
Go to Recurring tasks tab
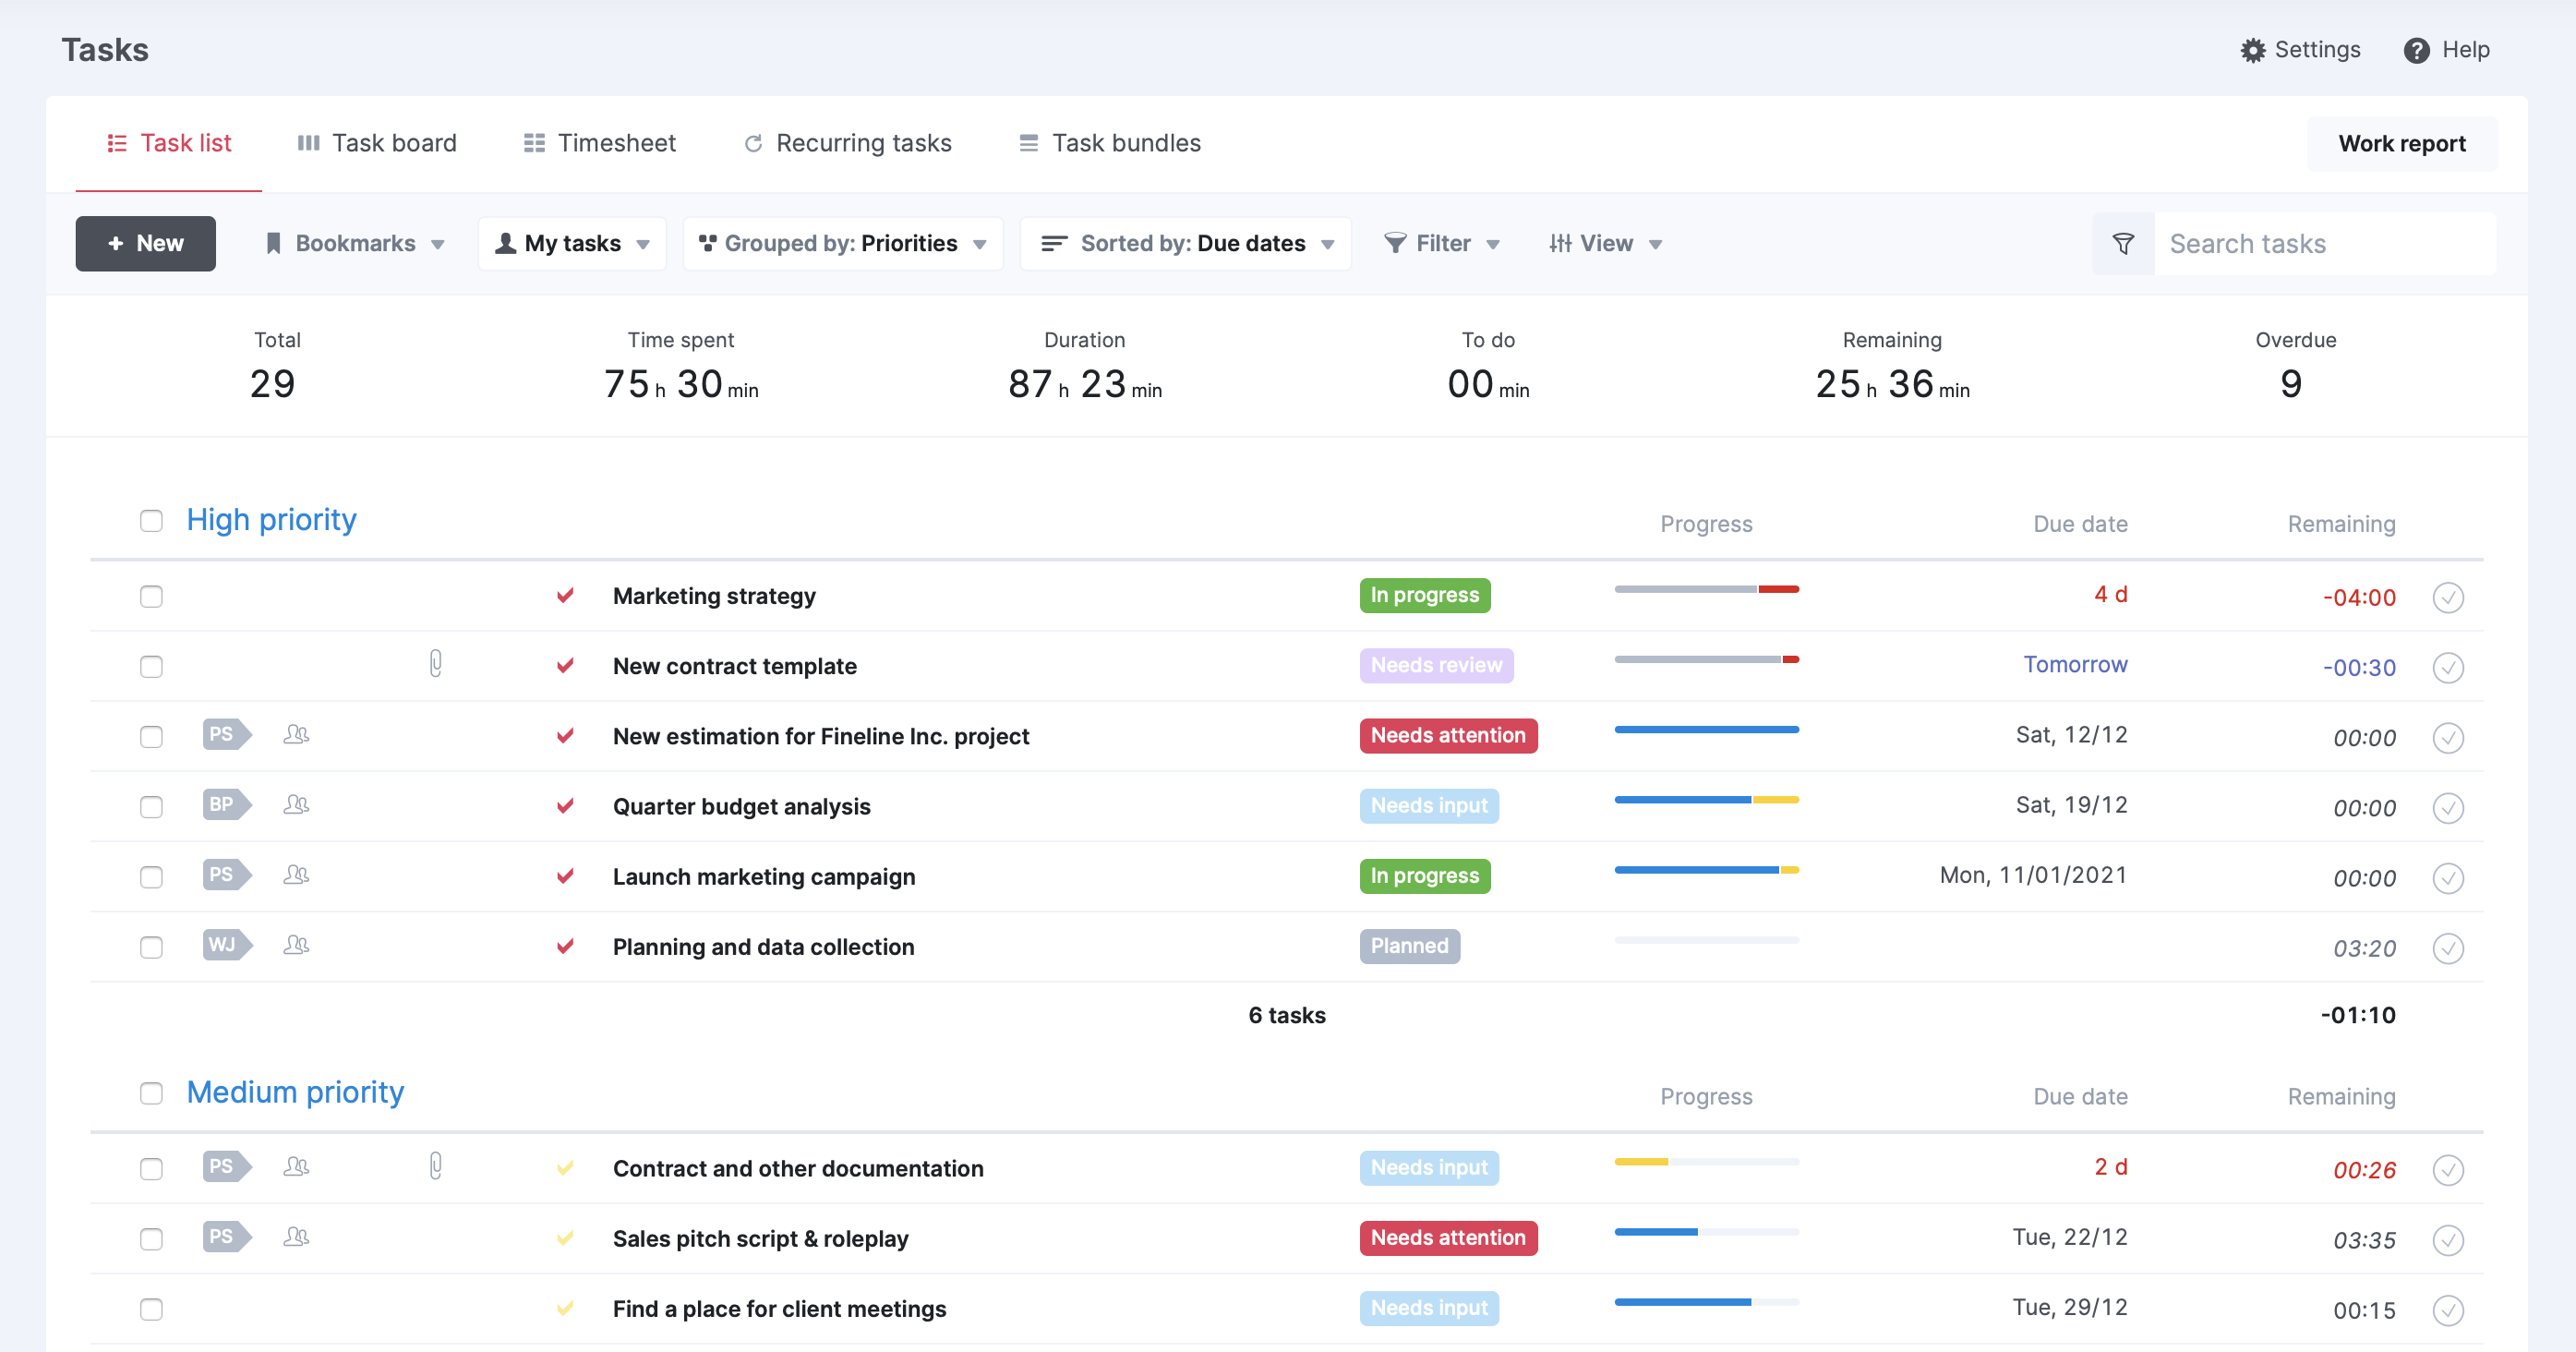pos(848,143)
